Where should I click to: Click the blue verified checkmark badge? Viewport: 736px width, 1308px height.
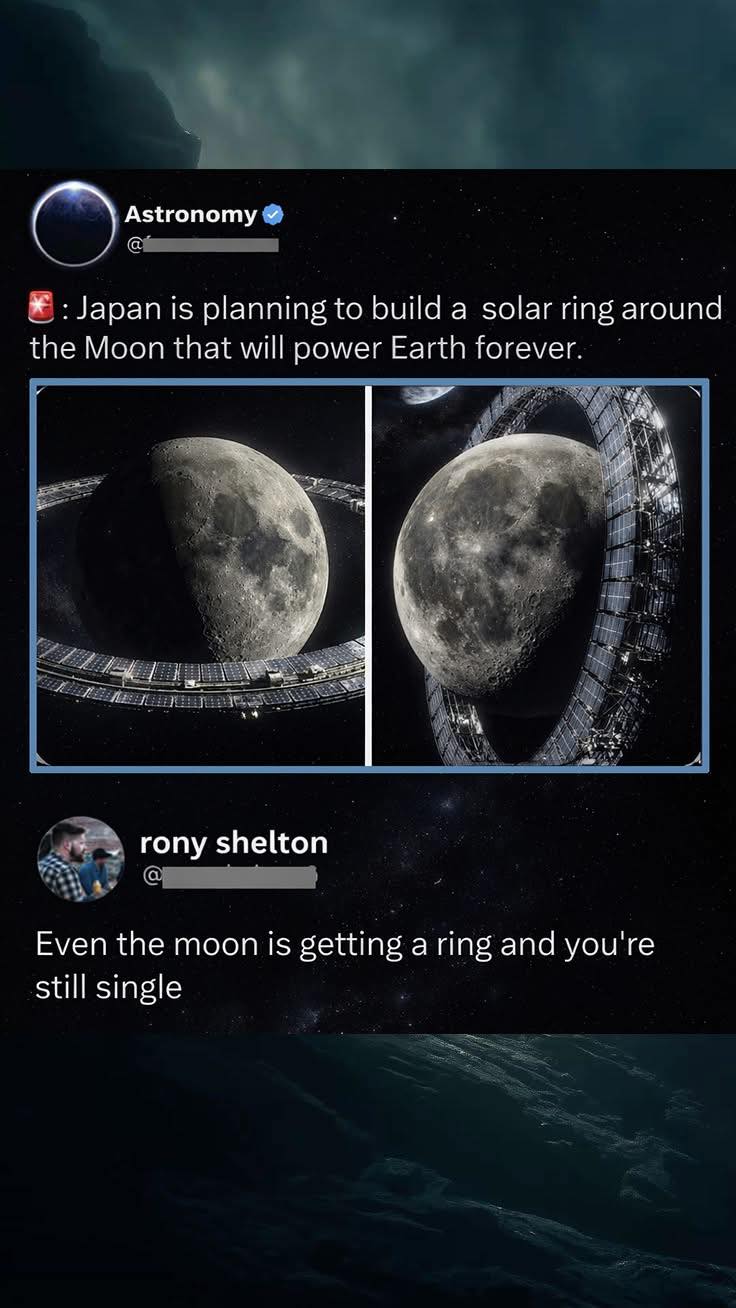click(273, 214)
